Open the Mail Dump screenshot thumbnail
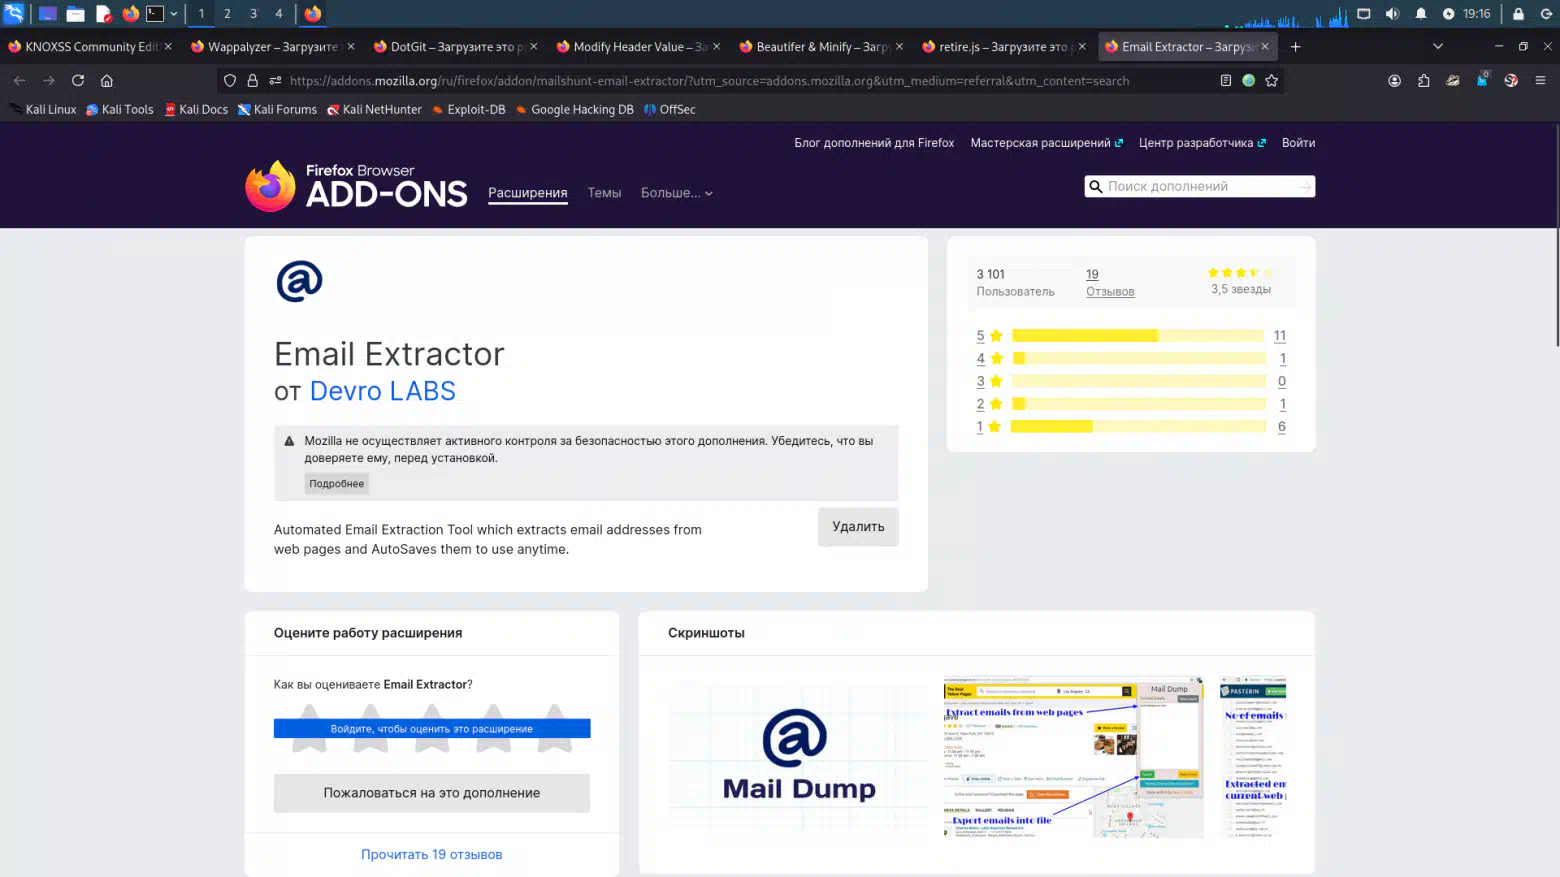This screenshot has width=1560, height=877. 799,756
